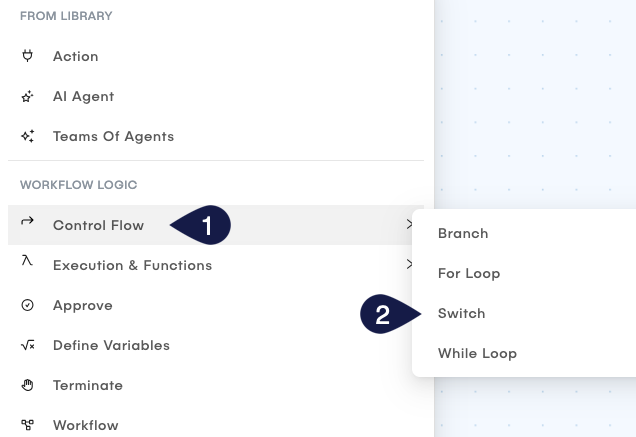Click the Approve checkmark circle icon

pyautogui.click(x=28, y=305)
